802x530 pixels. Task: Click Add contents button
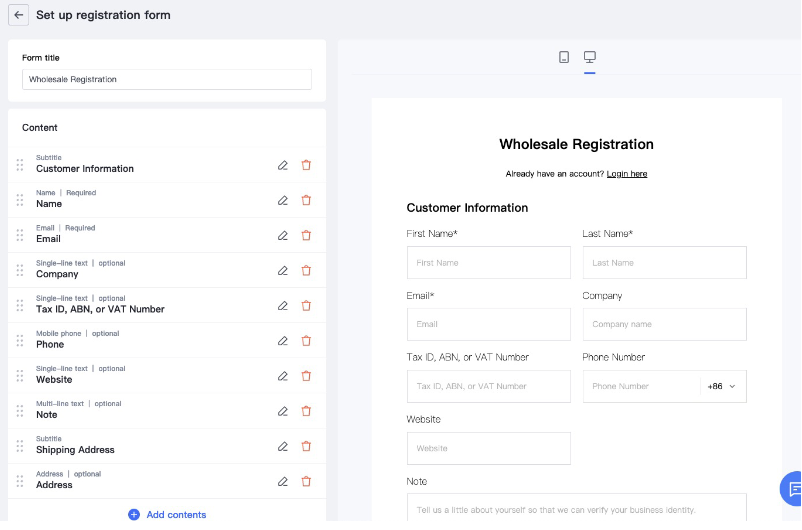click(x=166, y=515)
